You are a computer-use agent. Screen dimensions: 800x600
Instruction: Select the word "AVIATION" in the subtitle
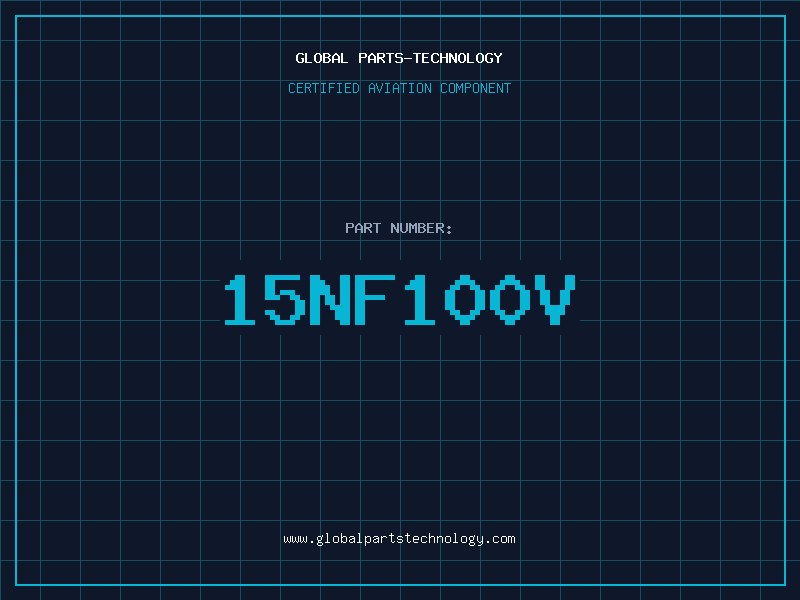point(400,89)
